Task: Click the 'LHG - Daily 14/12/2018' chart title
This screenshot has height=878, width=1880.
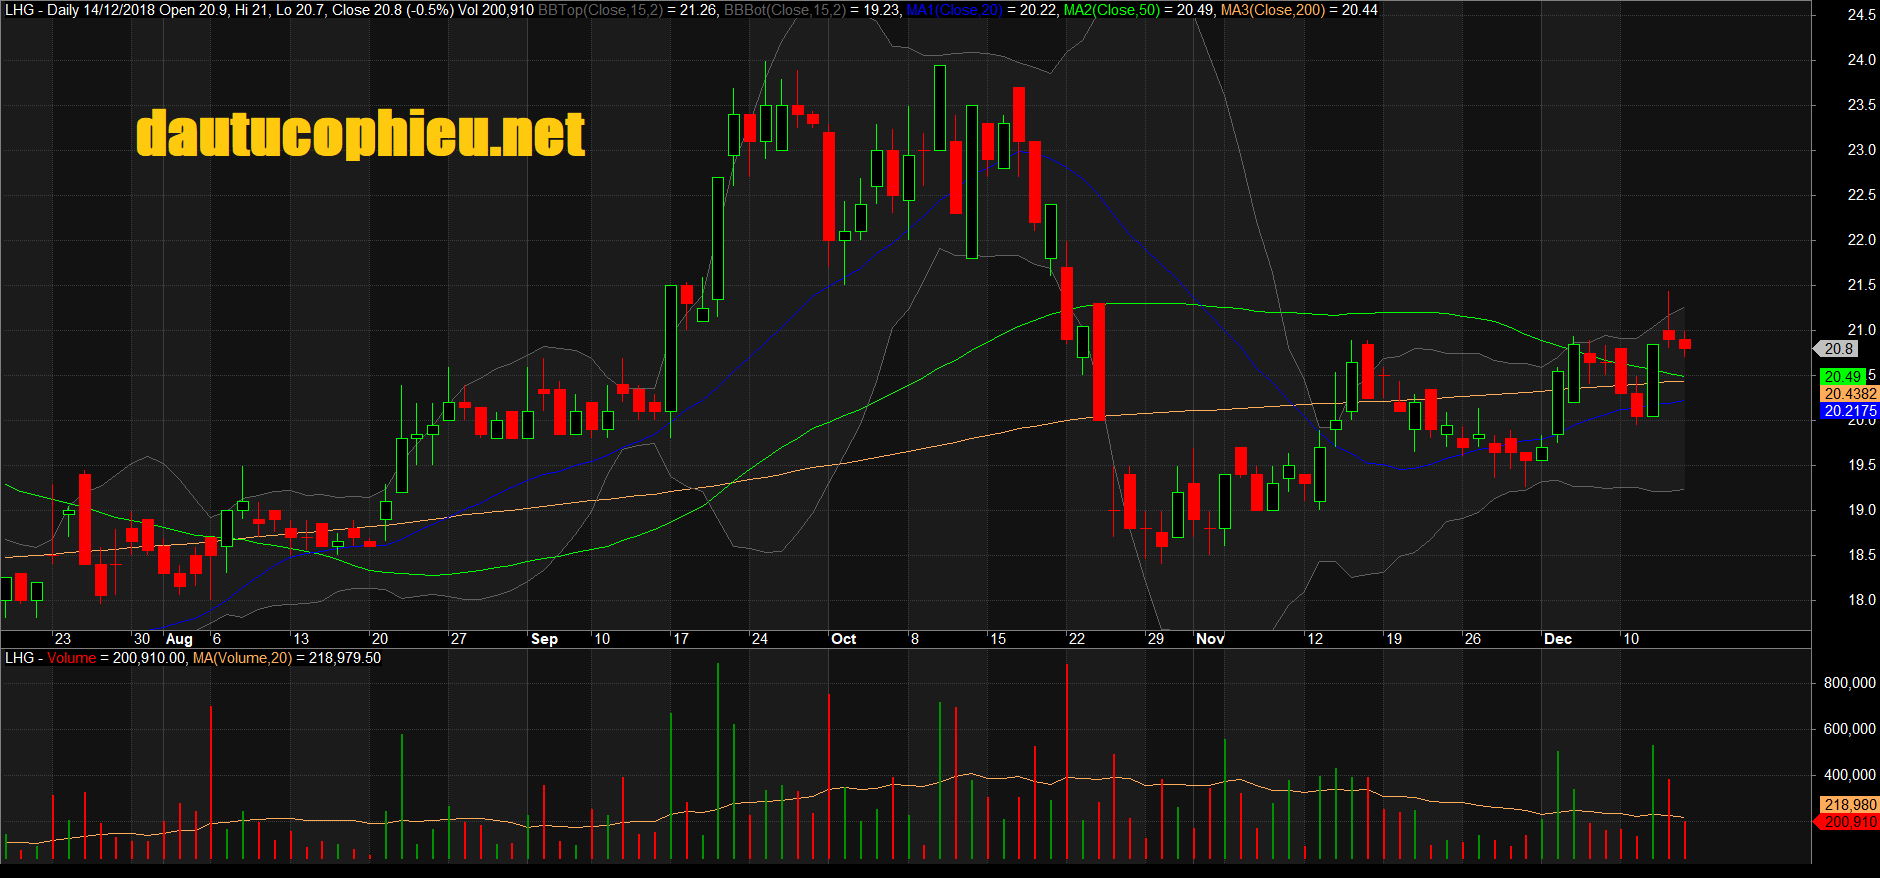Action: (80, 10)
